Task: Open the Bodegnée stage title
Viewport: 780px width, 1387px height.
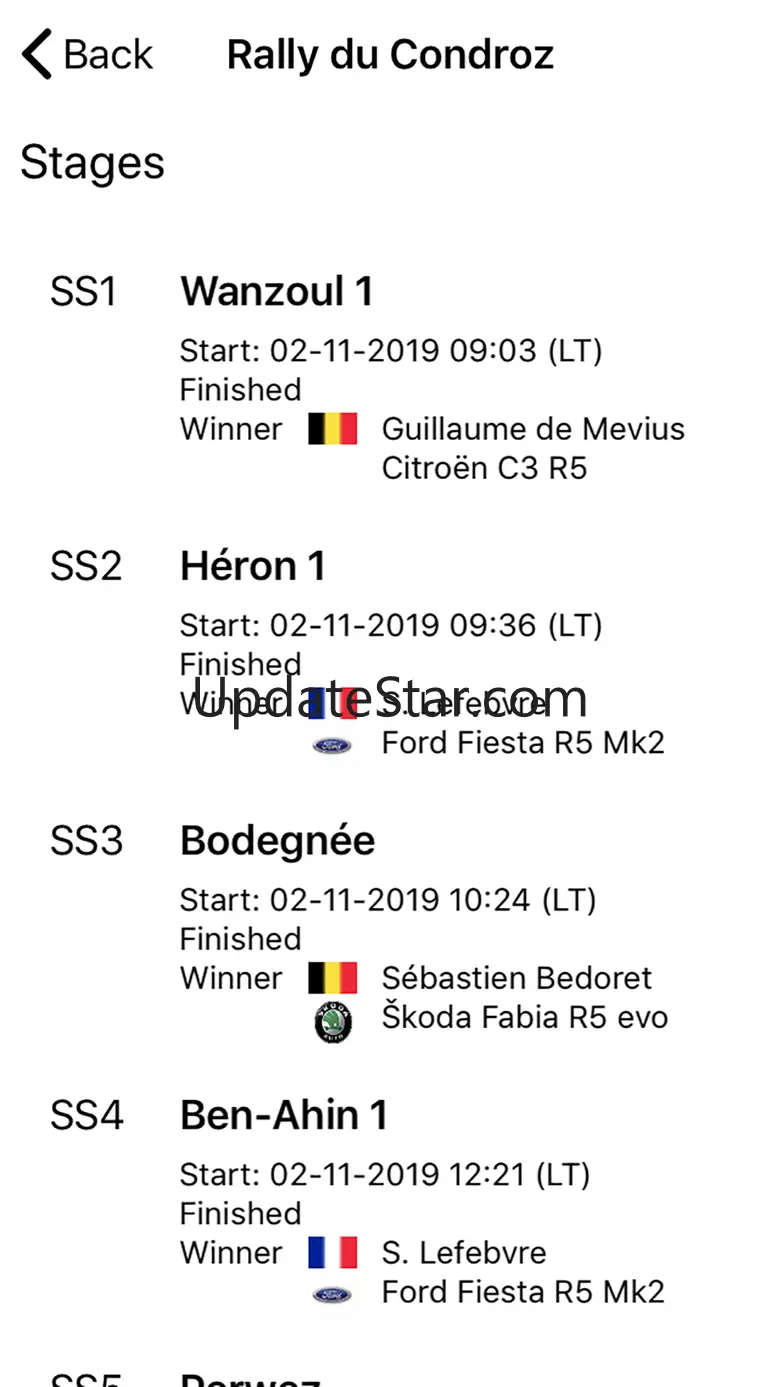Action: [x=277, y=841]
